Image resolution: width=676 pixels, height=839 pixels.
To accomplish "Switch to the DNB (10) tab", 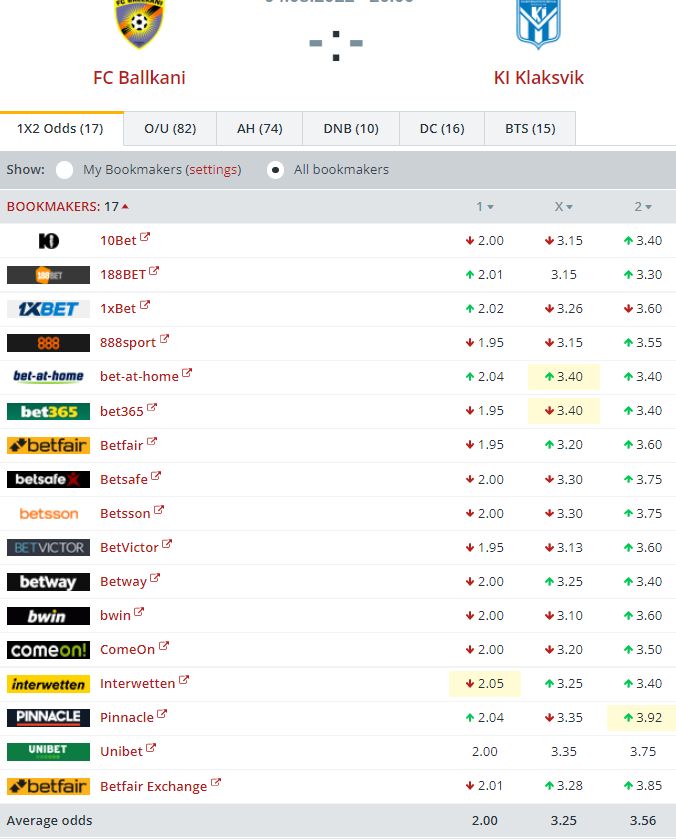I will pyautogui.click(x=351, y=128).
